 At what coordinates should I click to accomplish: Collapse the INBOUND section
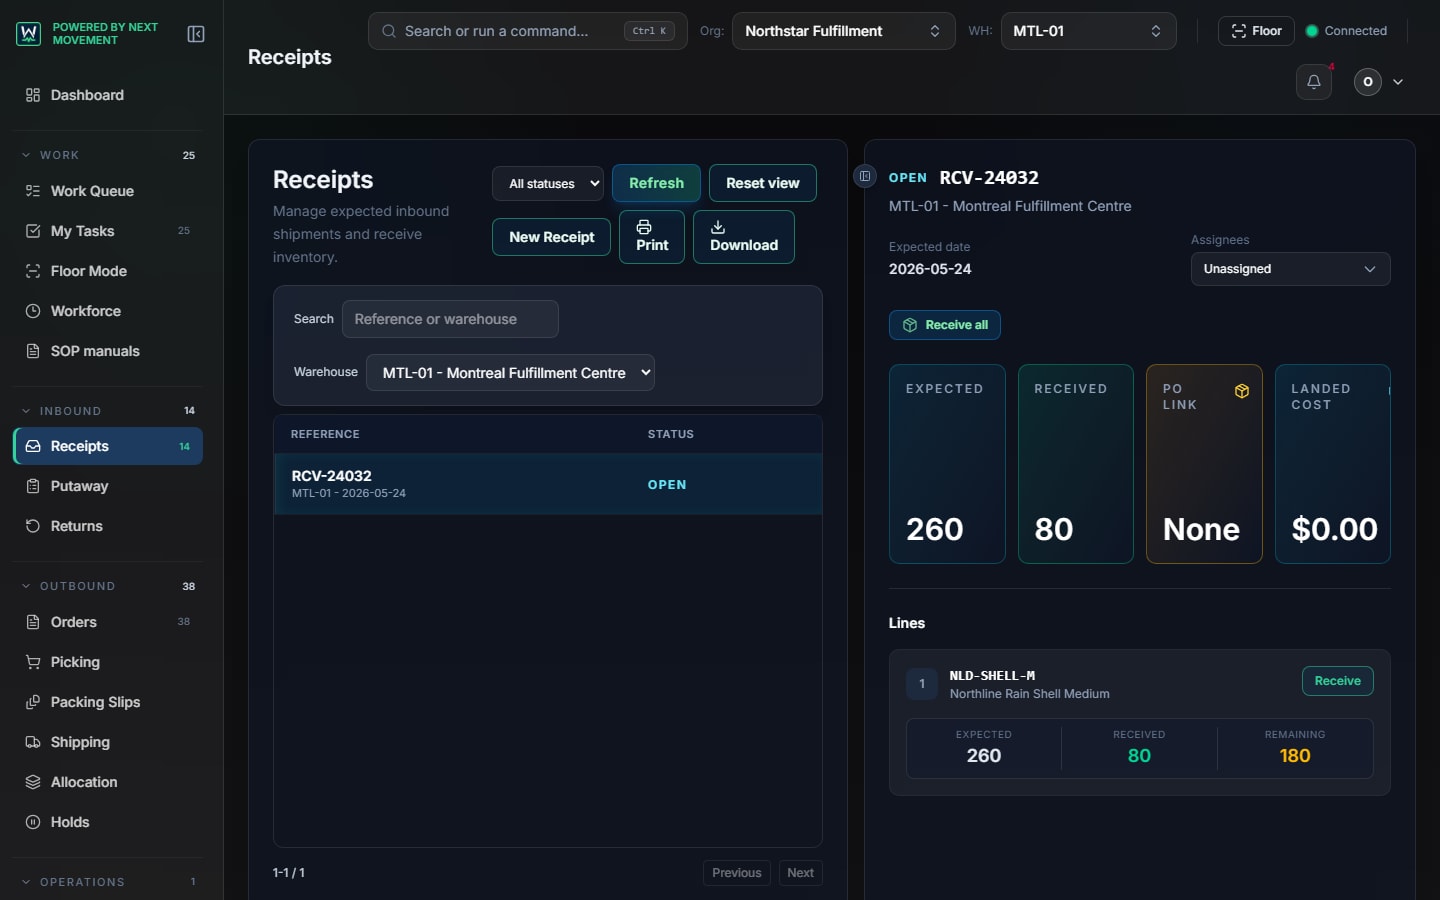(x=108, y=411)
